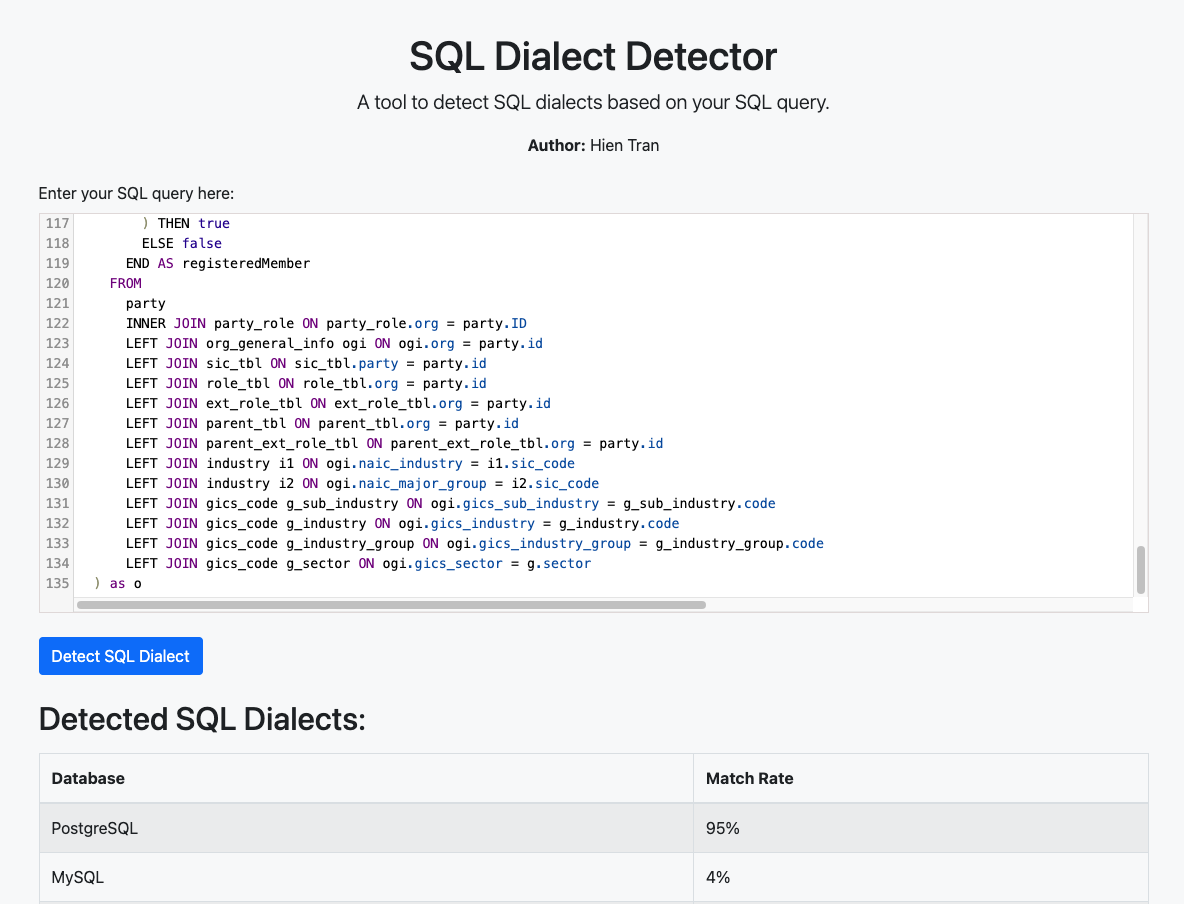Click the INNER JOIN keyword on line 122
1184x904 pixels.
pos(166,323)
